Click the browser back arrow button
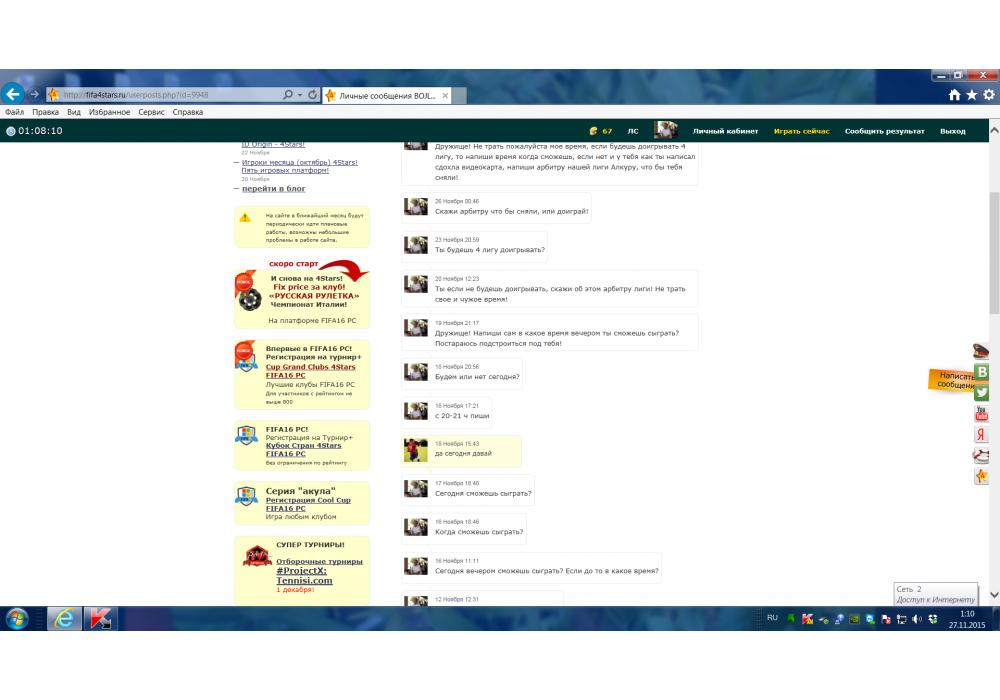Image resolution: width=1000 pixels, height=700 pixels. pyautogui.click(x=13, y=94)
